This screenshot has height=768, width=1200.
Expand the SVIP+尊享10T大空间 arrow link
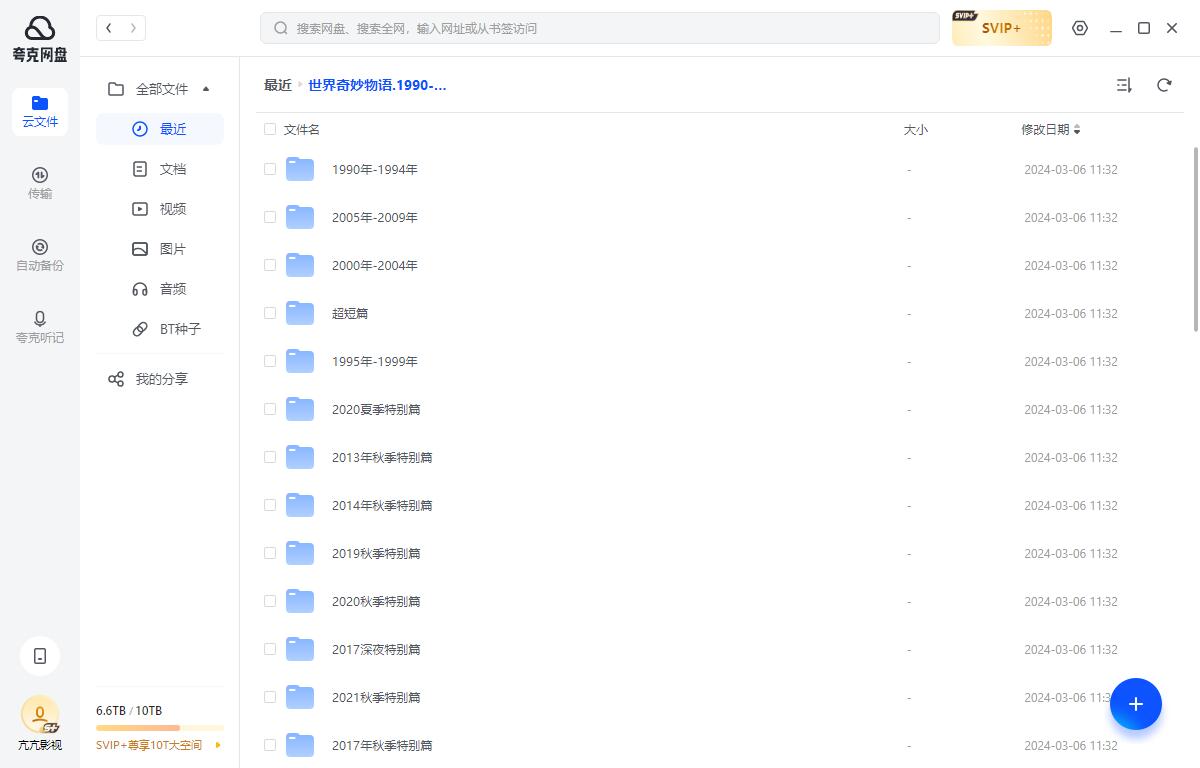[218, 745]
